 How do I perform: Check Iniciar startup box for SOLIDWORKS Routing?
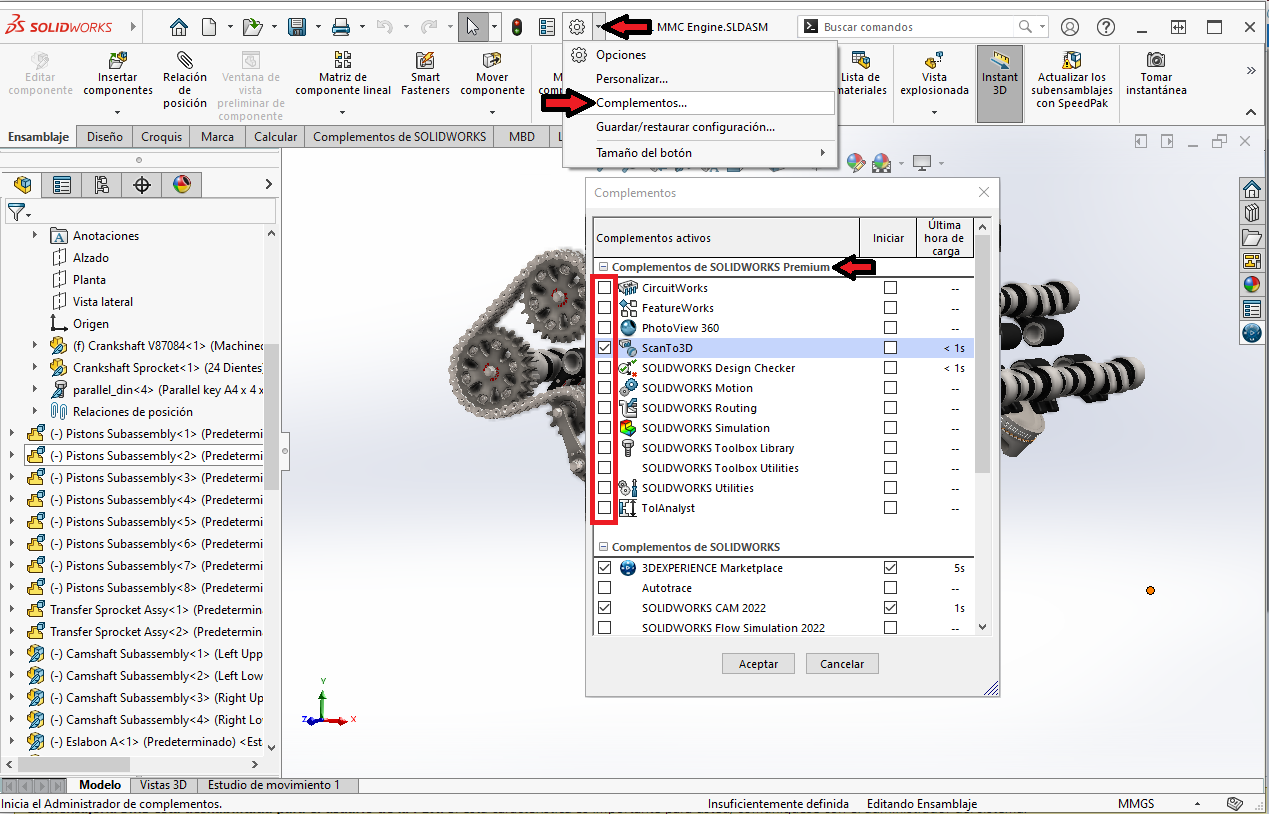(x=890, y=408)
